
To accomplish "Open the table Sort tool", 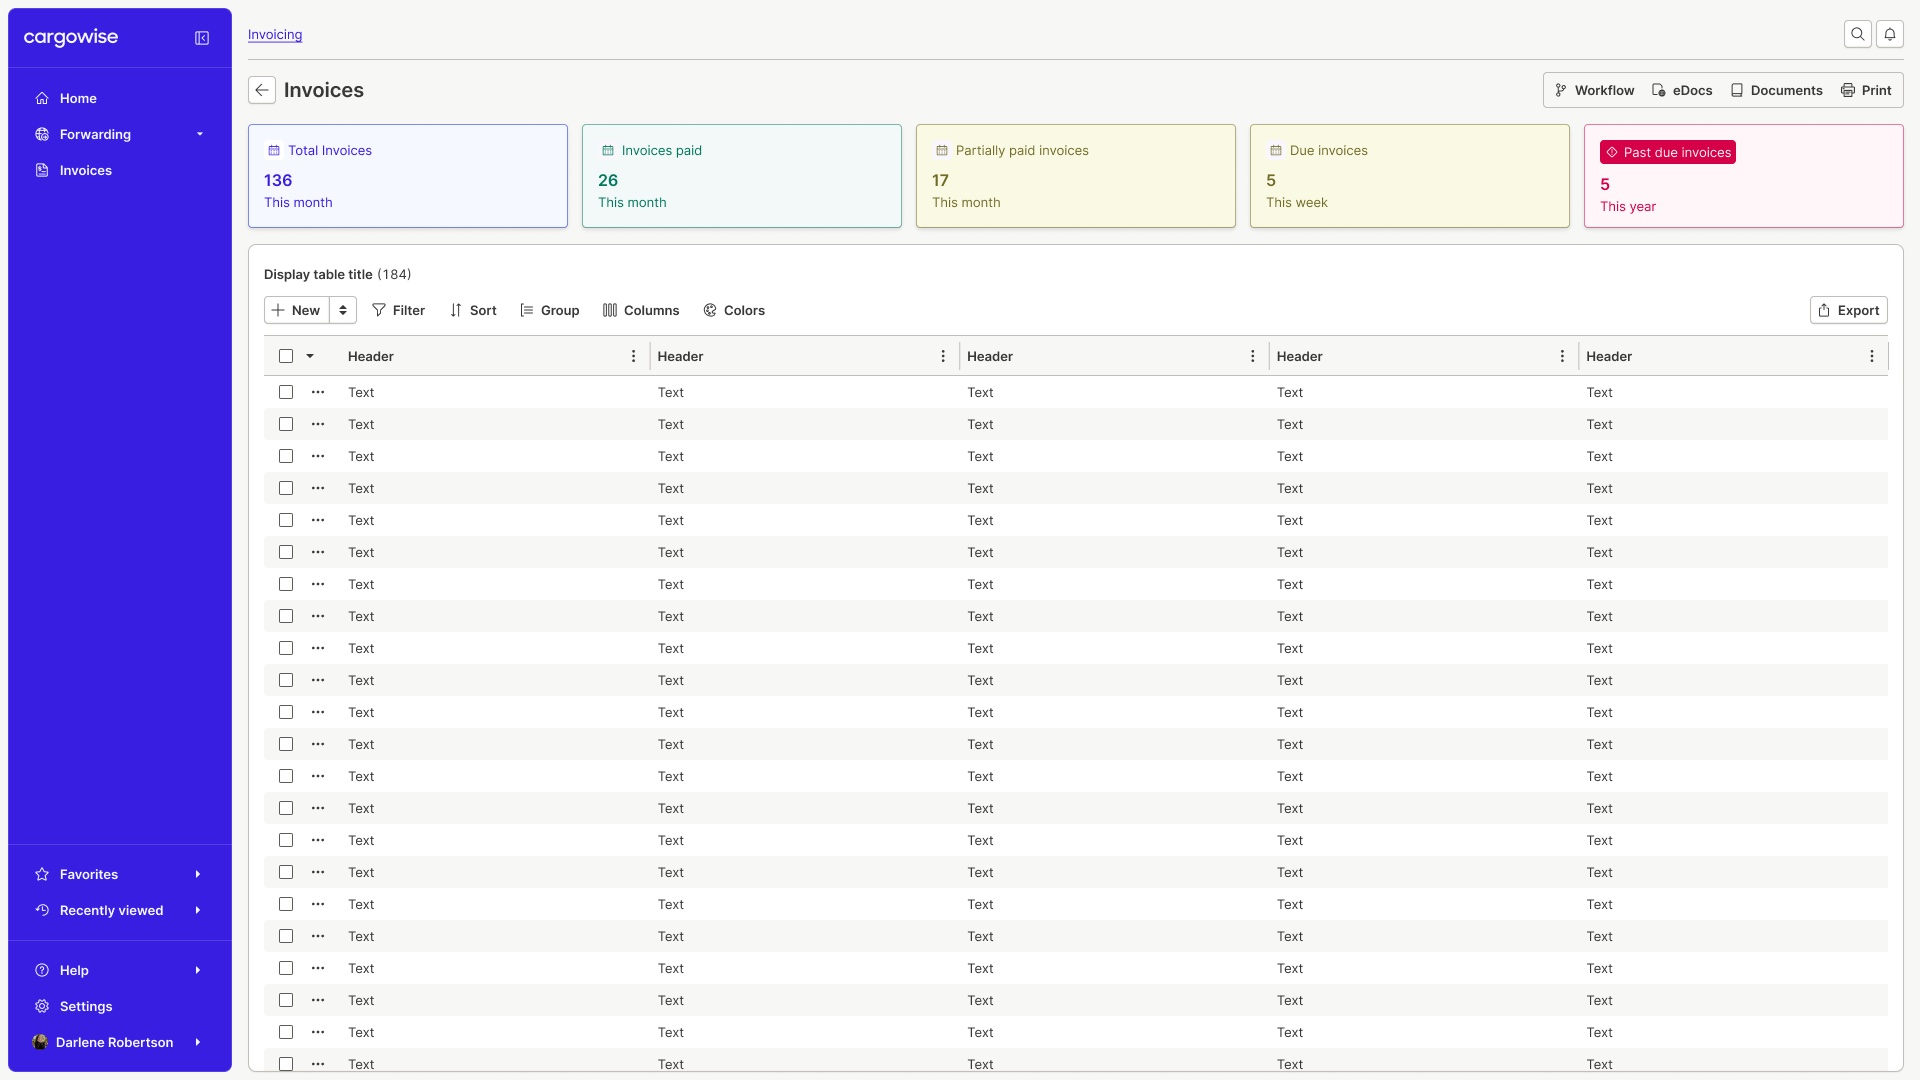I will coord(473,310).
